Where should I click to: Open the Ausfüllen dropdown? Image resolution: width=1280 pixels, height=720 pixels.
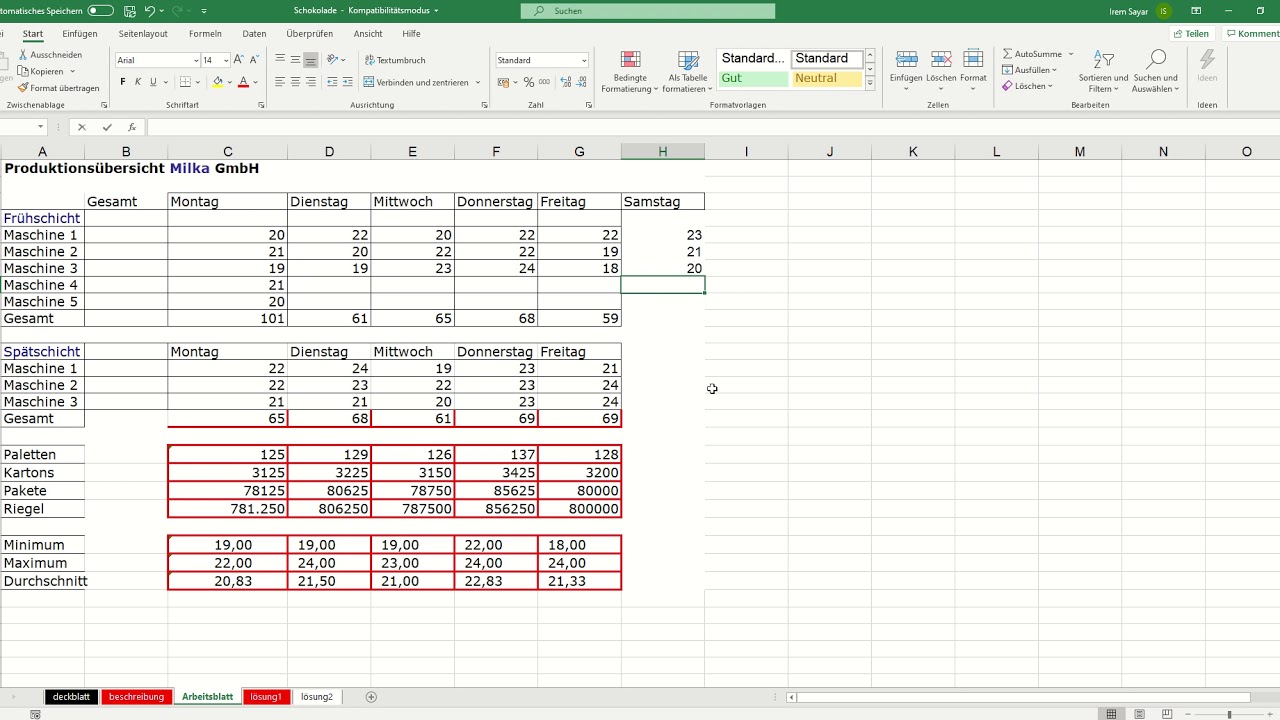(1030, 70)
